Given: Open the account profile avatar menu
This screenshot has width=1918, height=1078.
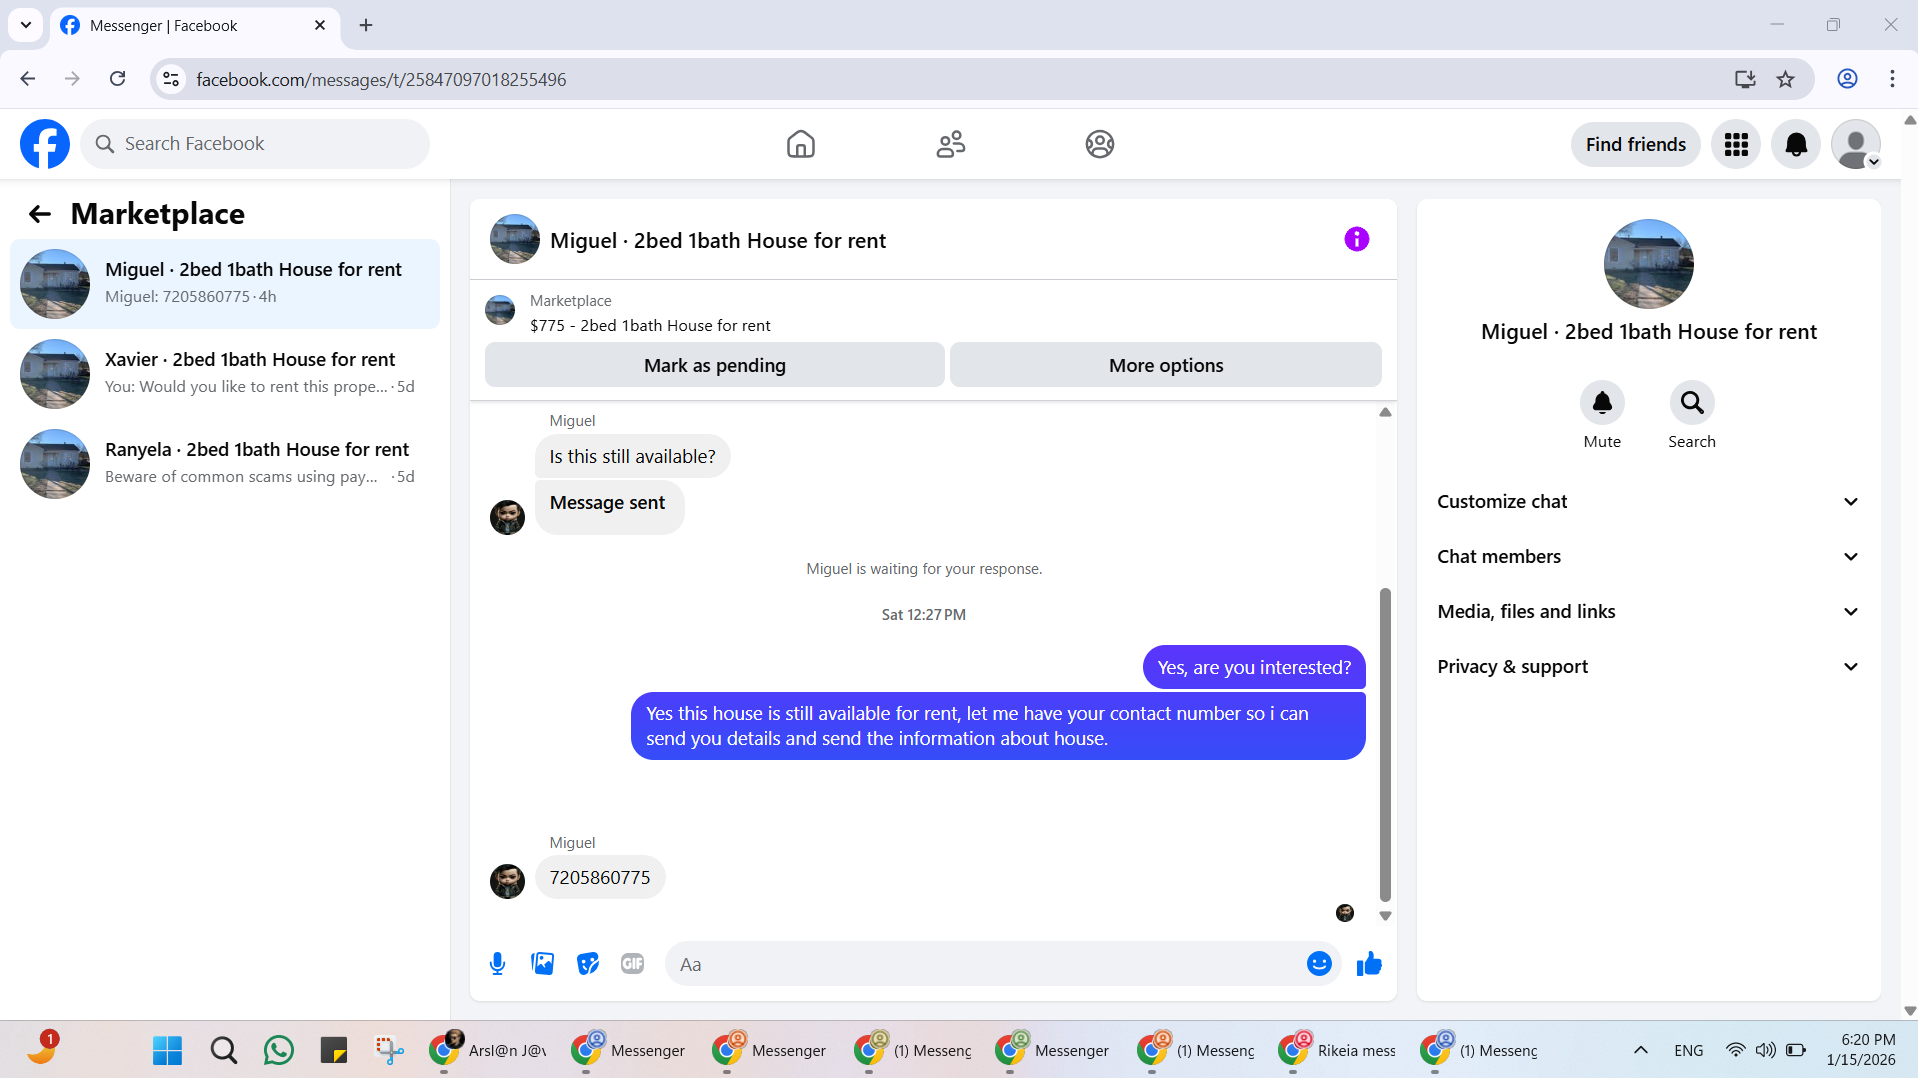Looking at the screenshot, I should pyautogui.click(x=1856, y=145).
